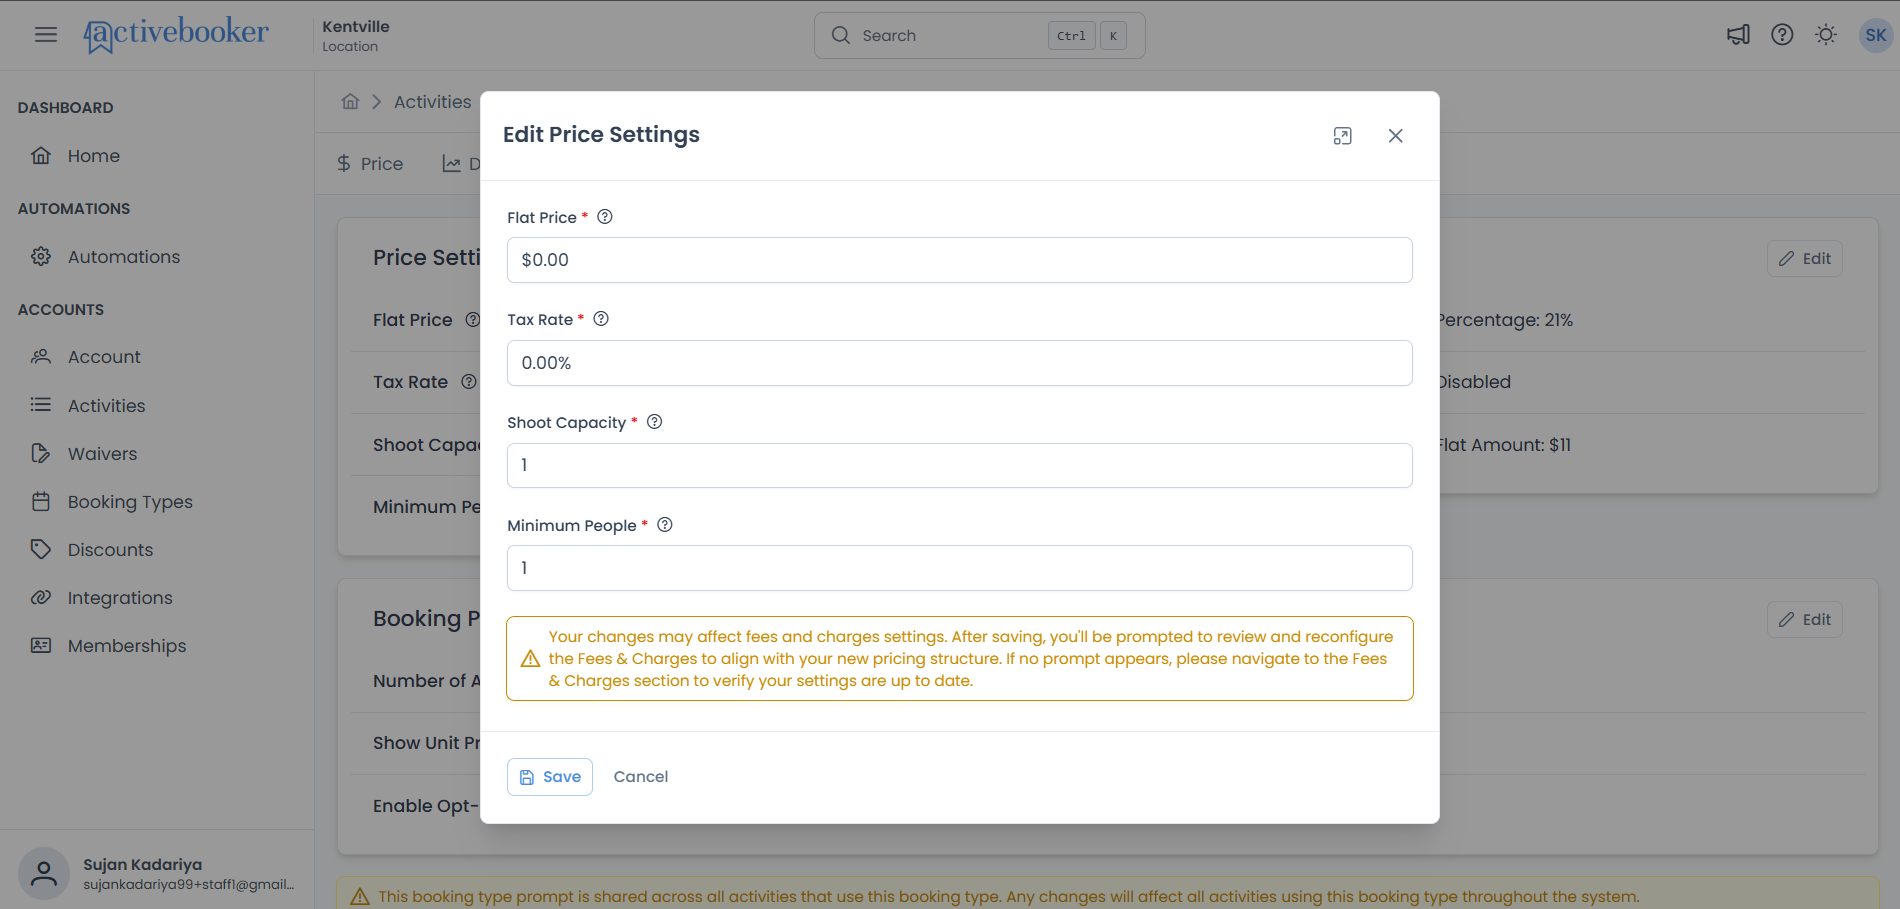The height and width of the screenshot is (909, 1900).
Task: Open the help question-mark icon in the header
Action: click(1782, 35)
